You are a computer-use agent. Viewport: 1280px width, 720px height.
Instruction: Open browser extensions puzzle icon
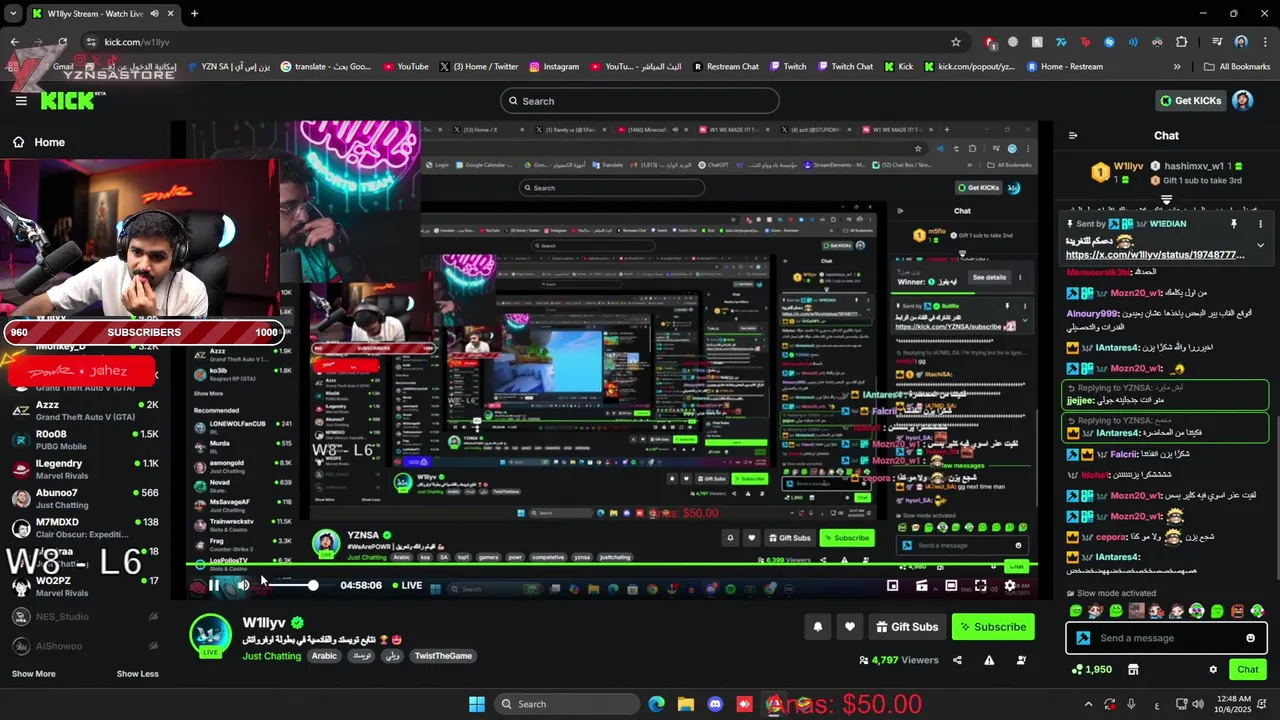coord(1182,42)
